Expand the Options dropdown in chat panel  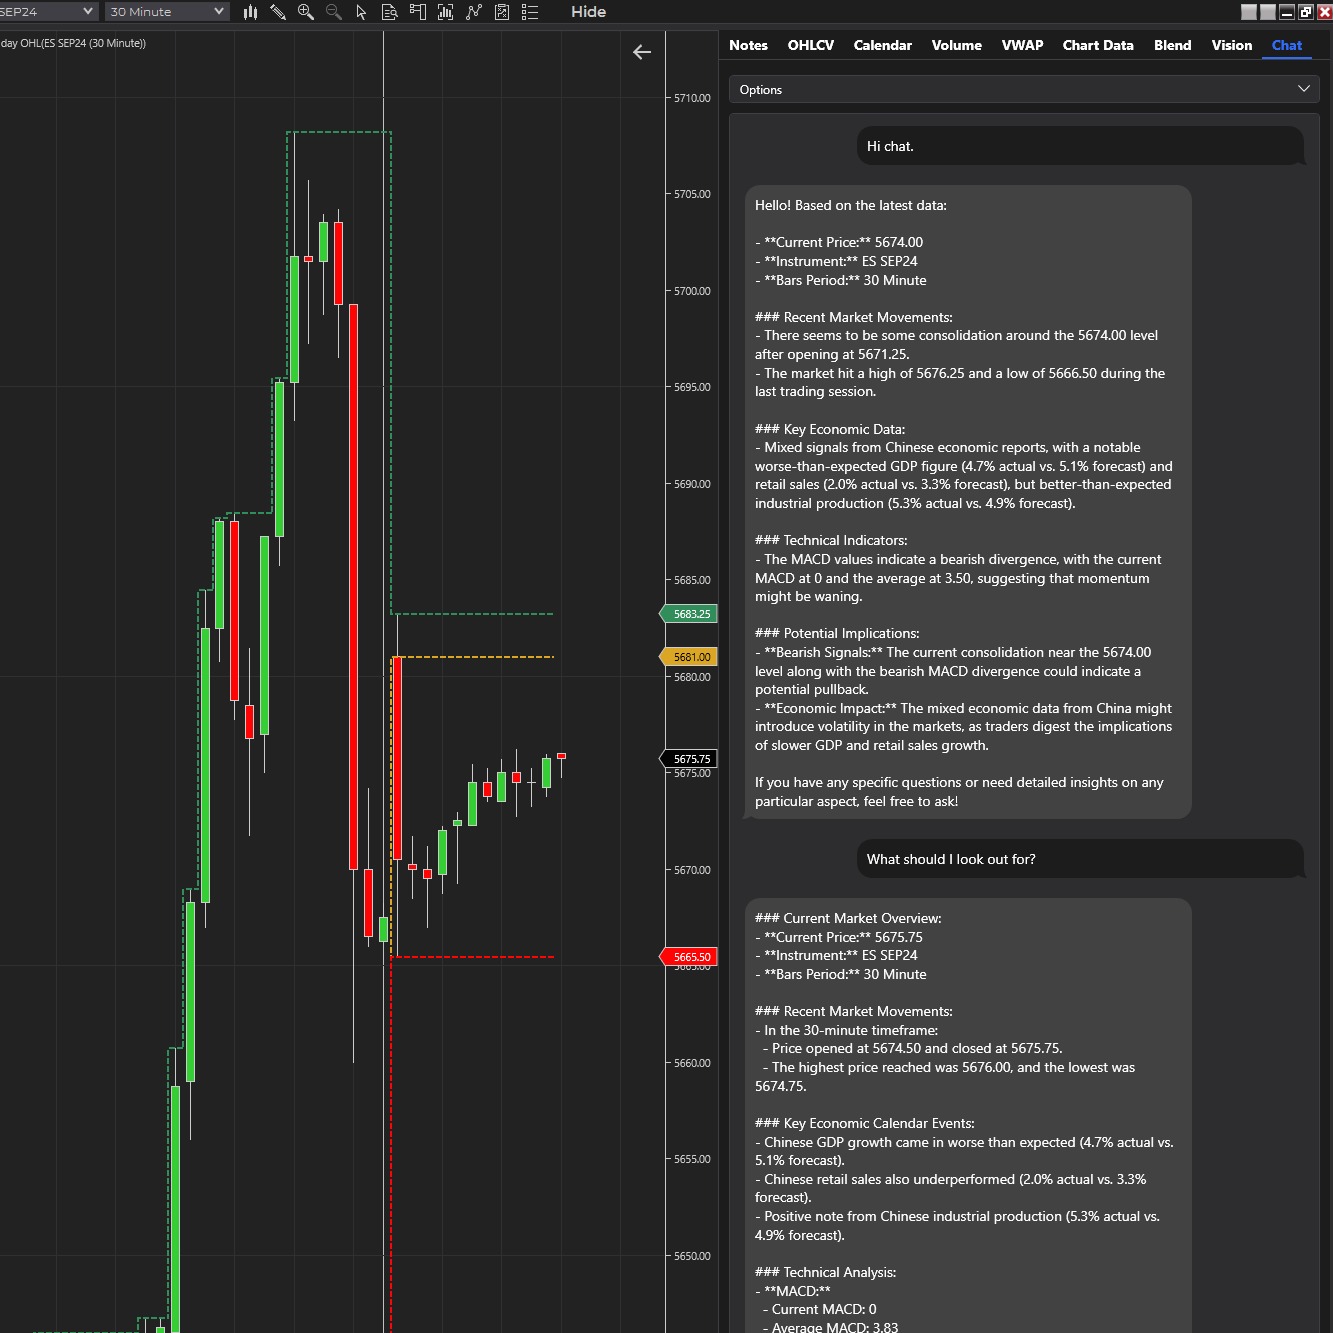[1024, 89]
